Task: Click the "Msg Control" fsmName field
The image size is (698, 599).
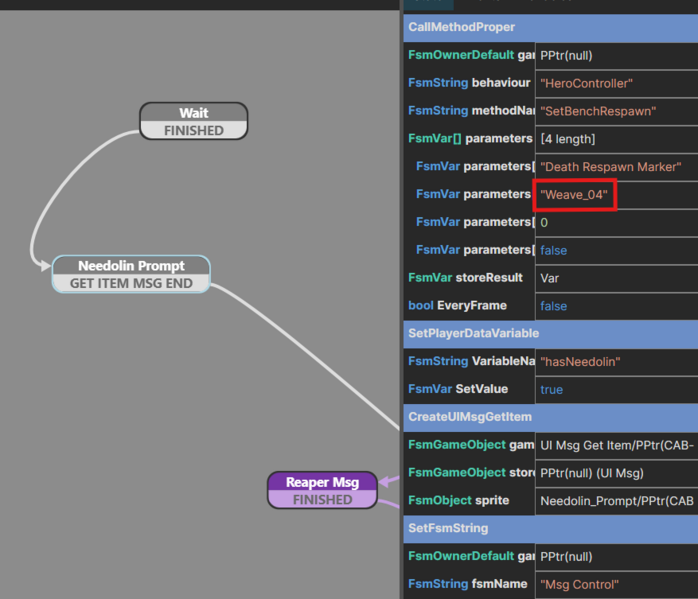Action: (x=616, y=583)
